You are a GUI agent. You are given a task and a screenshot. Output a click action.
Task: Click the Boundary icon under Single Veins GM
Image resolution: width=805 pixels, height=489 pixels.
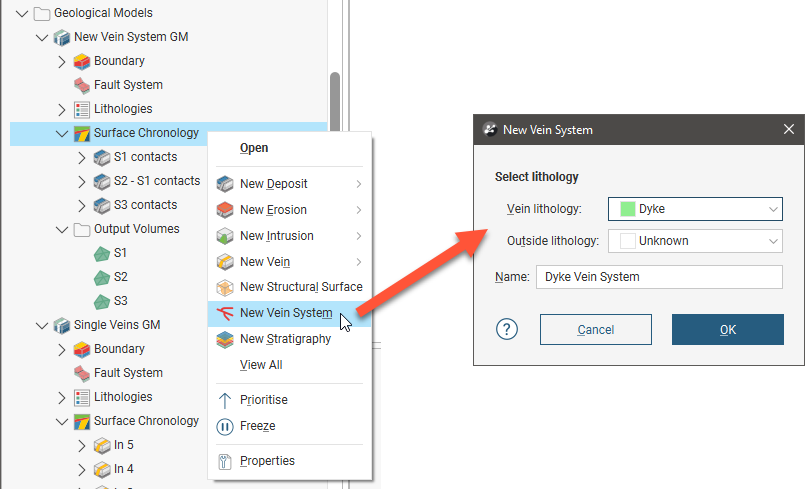82,349
